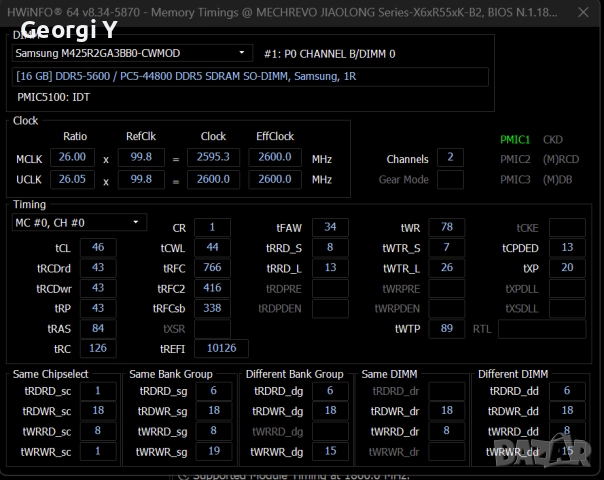Click the HWiNFO Memory Timings title bar
This screenshot has height=480, width=604.
click(300, 13)
